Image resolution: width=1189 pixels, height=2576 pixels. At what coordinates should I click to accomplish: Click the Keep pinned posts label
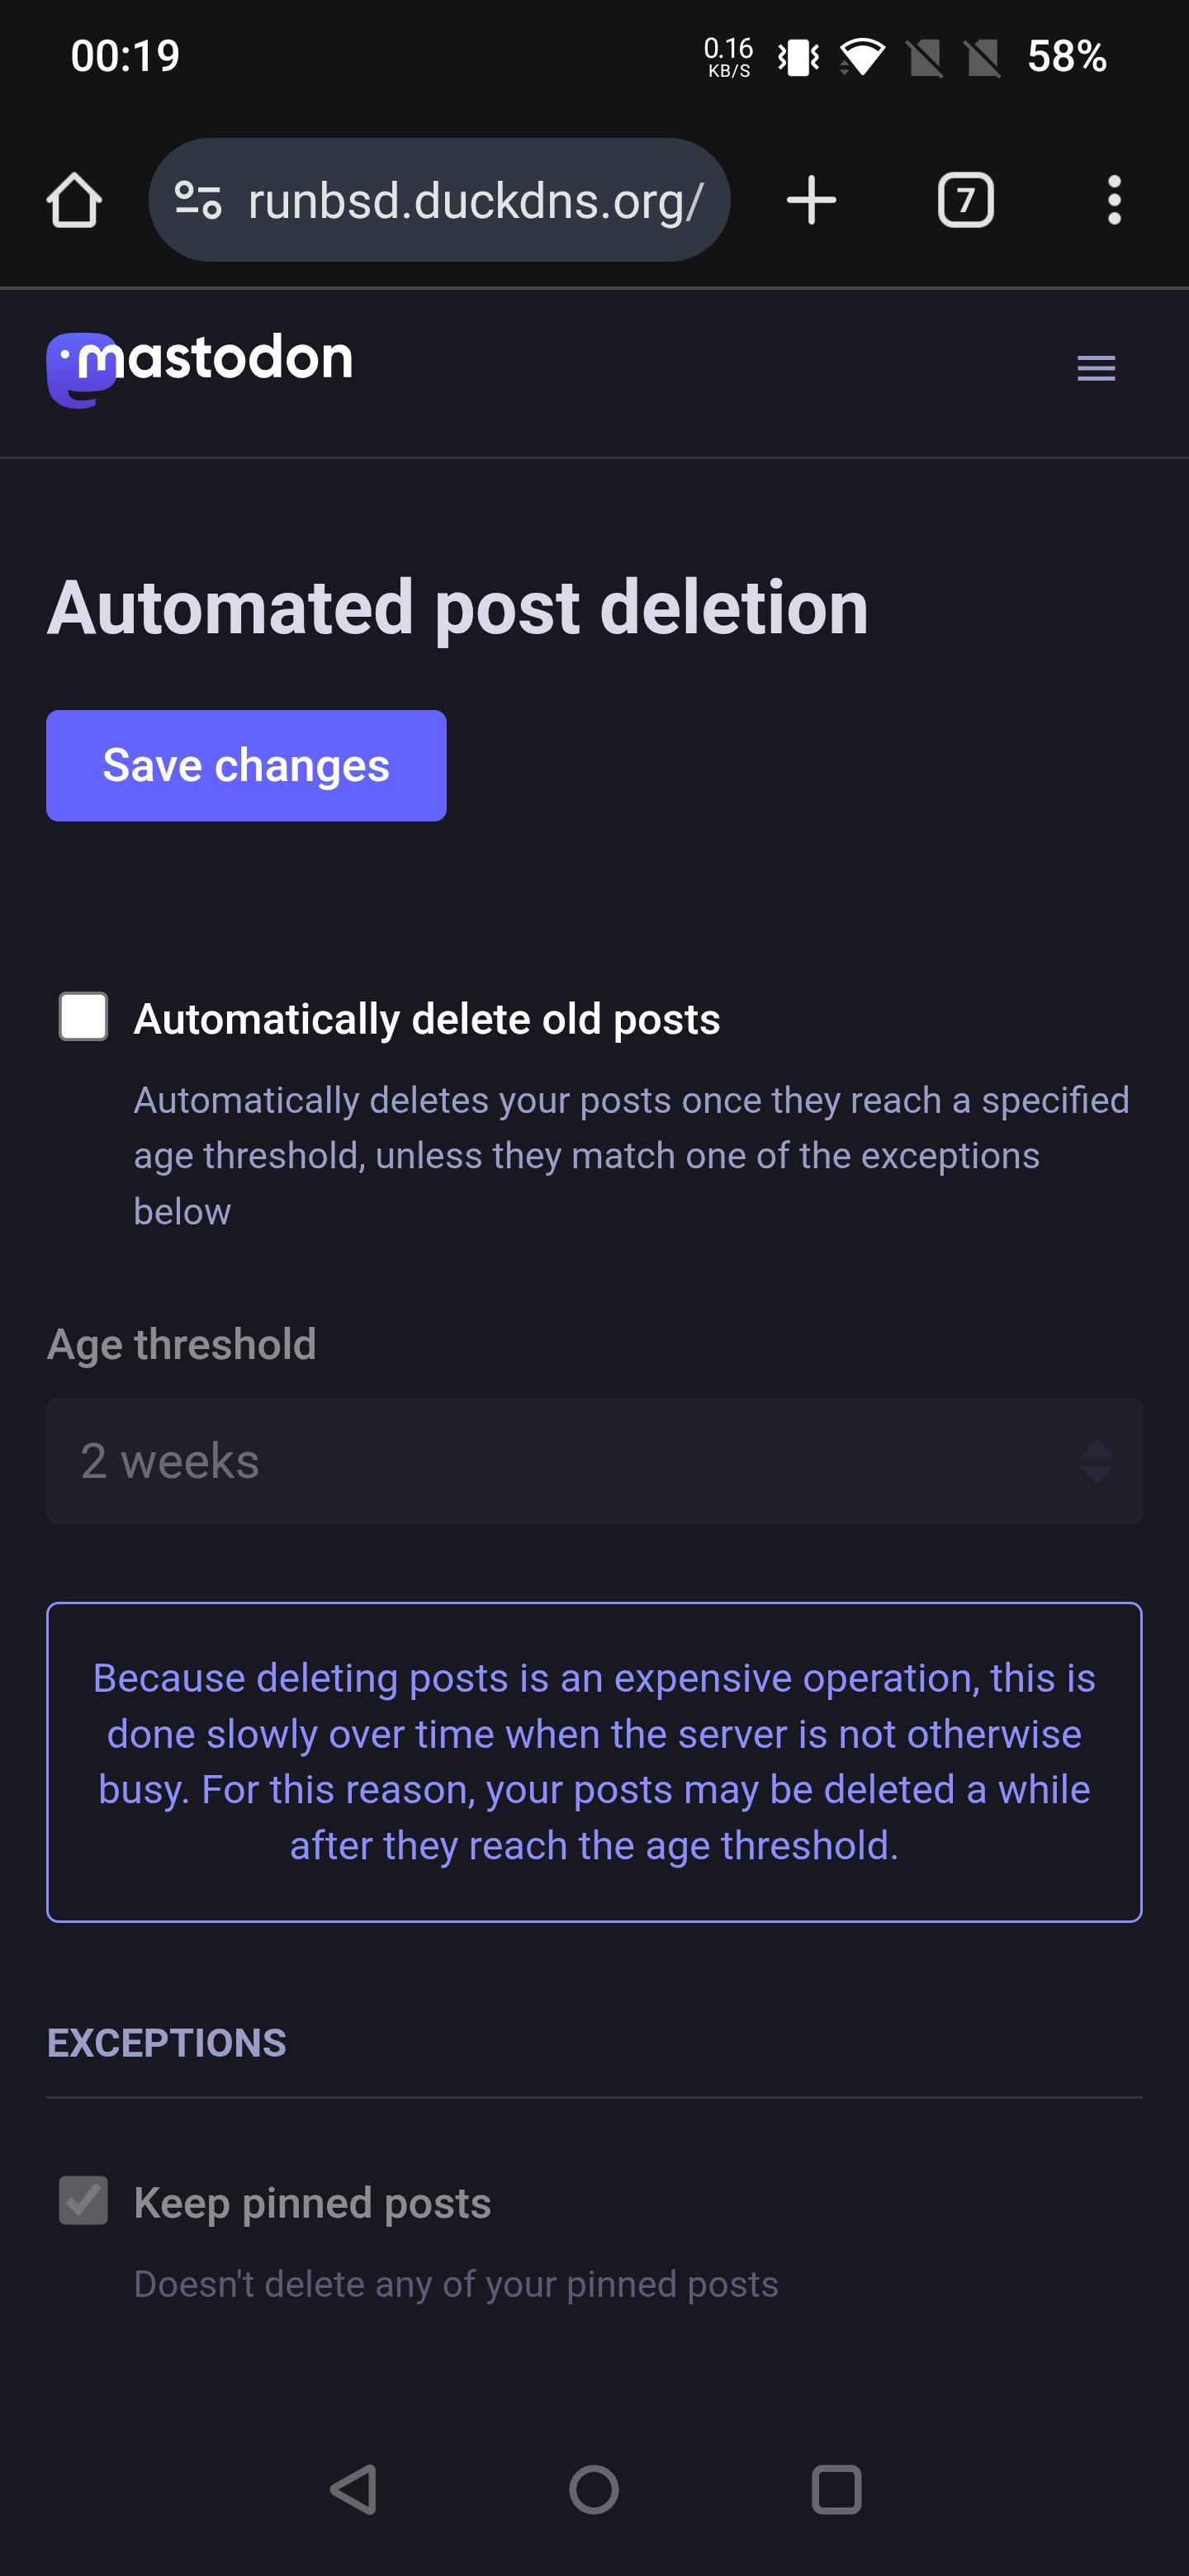(312, 2204)
